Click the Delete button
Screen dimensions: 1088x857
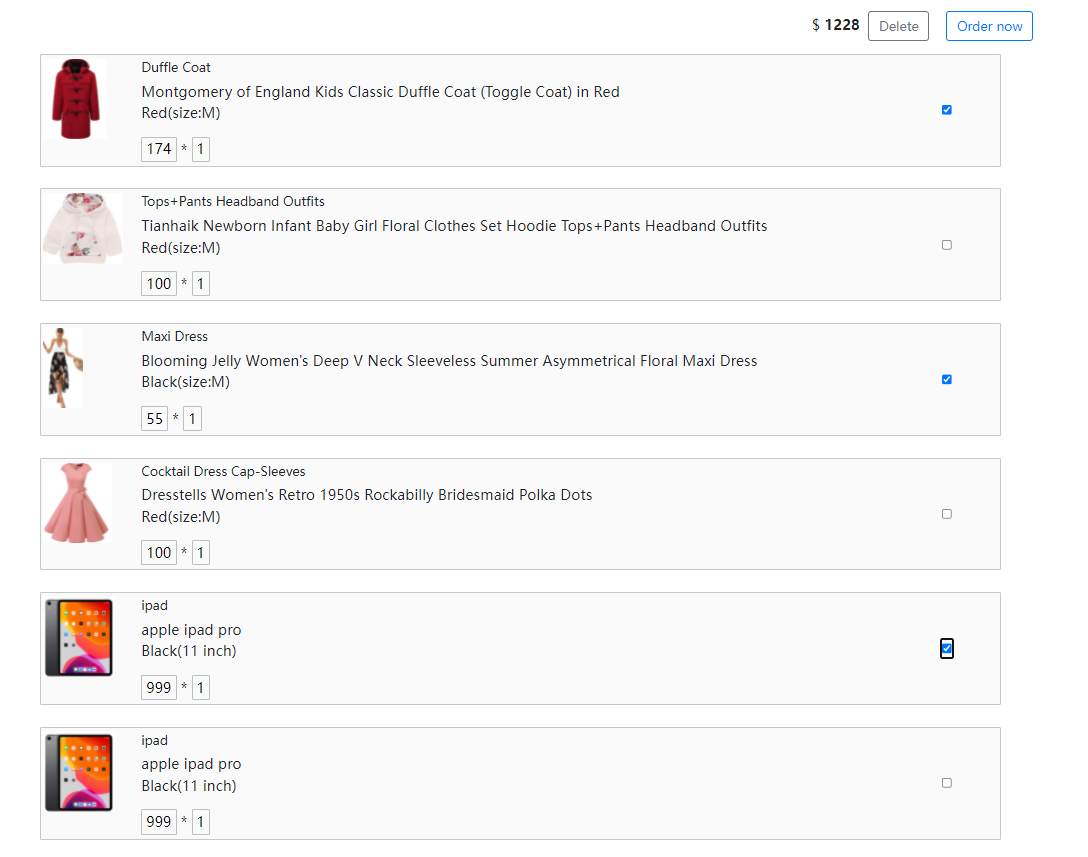point(898,26)
